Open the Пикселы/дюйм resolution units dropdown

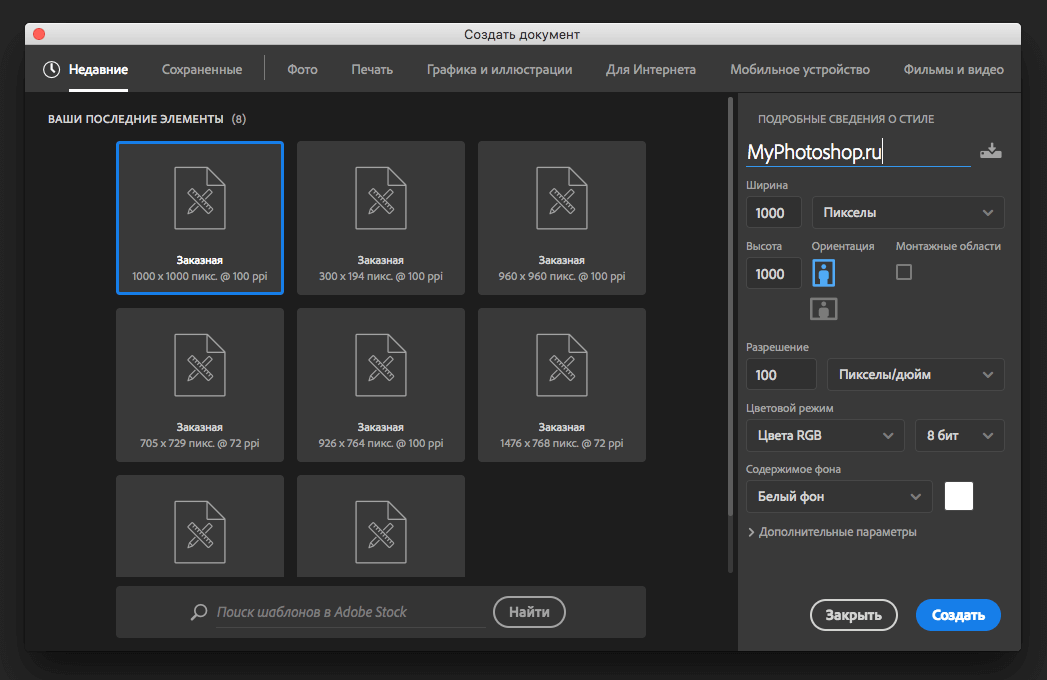click(x=915, y=375)
